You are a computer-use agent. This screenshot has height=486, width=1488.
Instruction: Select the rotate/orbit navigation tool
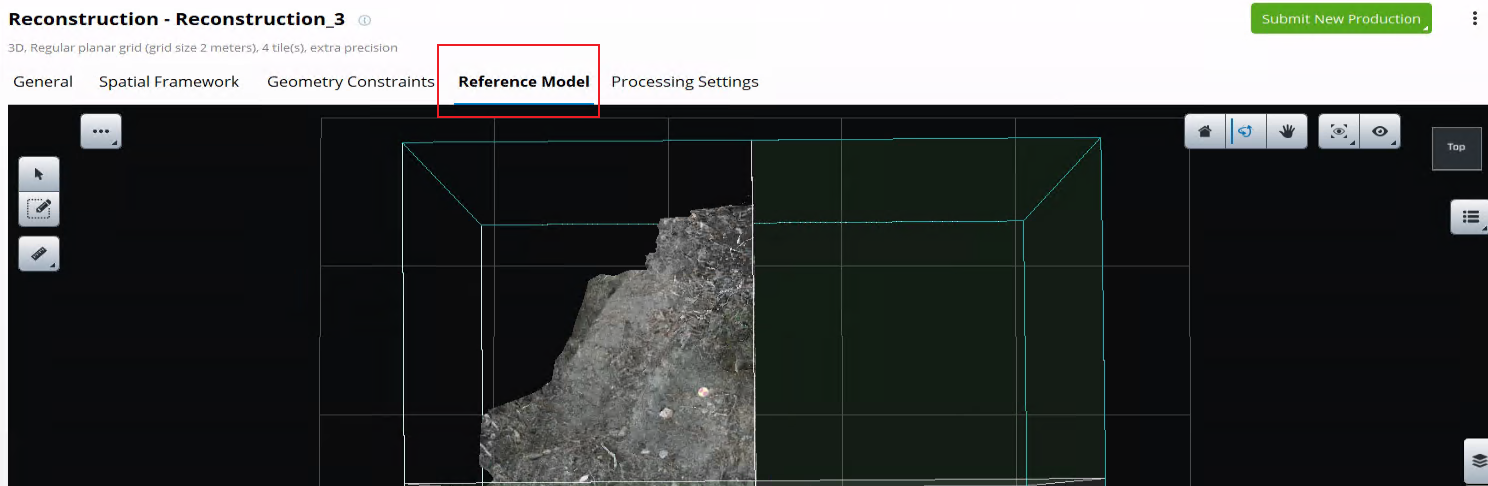point(1245,132)
